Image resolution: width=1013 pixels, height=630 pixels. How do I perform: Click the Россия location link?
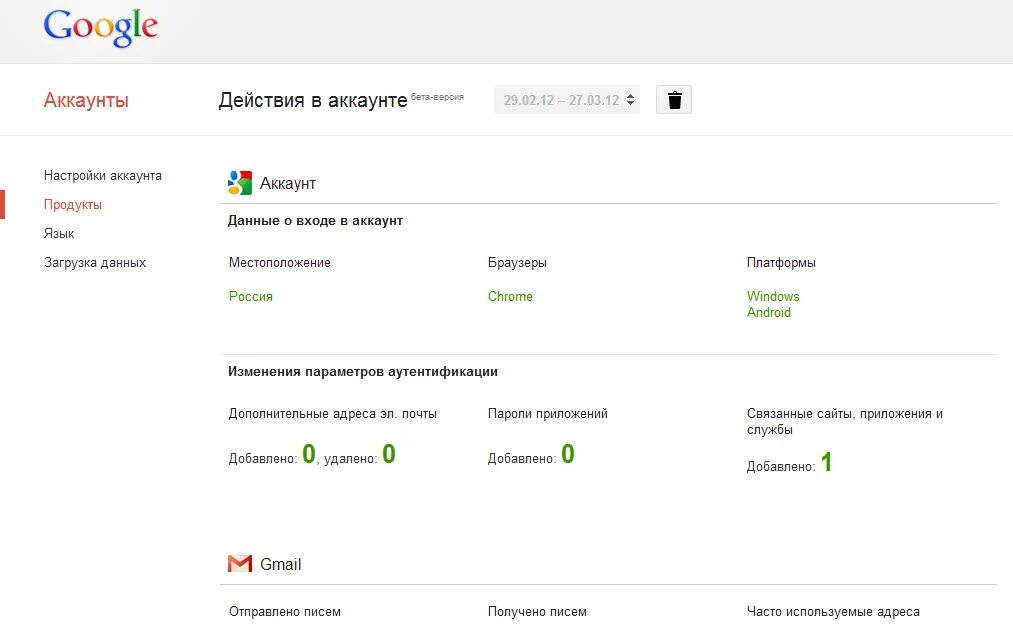tap(251, 296)
